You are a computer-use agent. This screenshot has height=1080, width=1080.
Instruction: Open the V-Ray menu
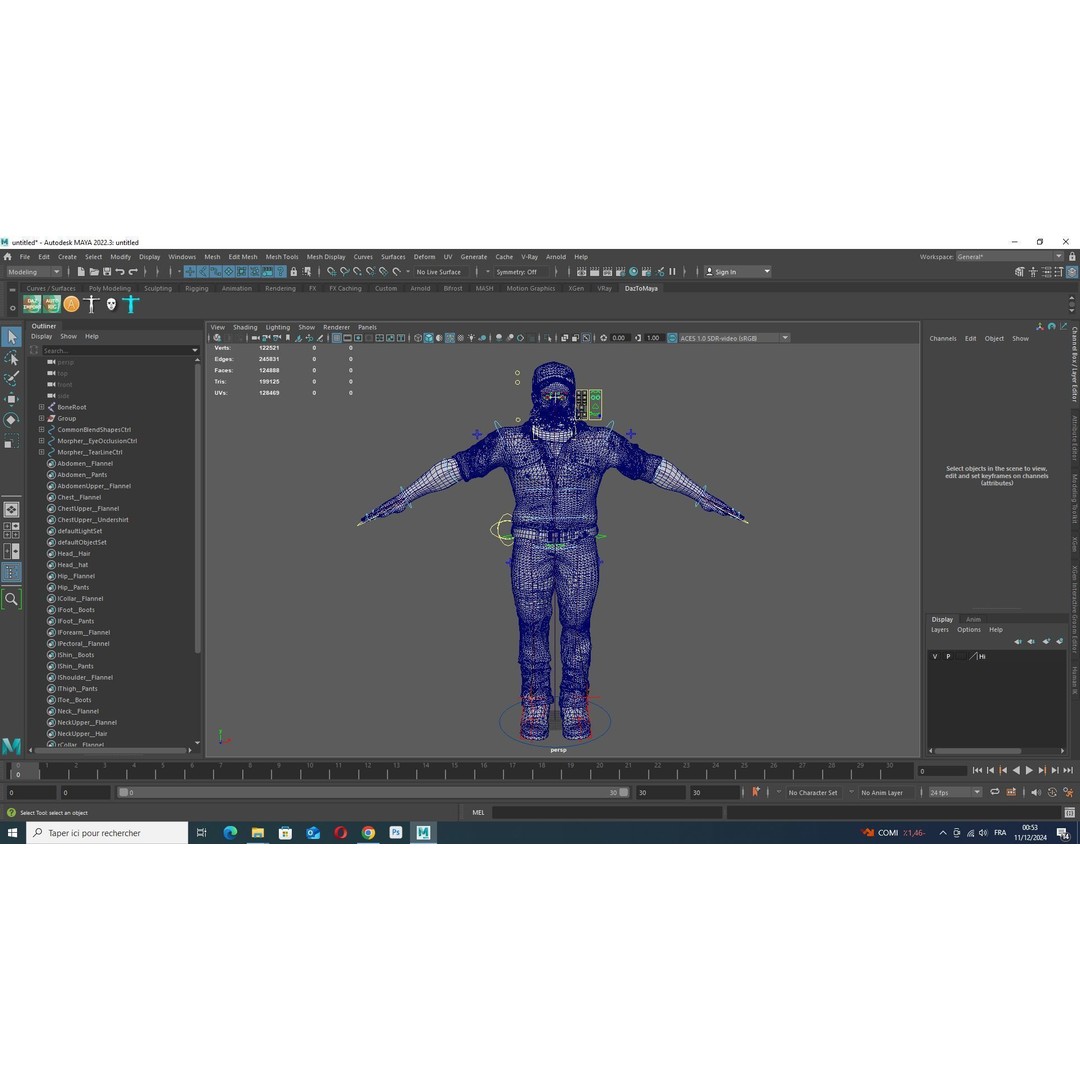coord(529,257)
